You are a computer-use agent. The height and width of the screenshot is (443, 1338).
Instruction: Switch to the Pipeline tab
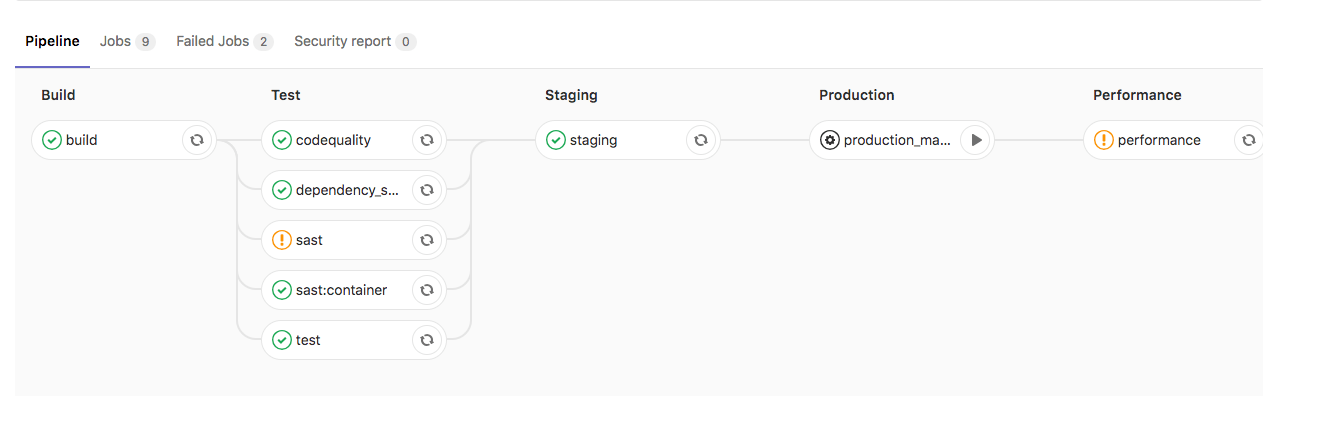click(52, 41)
